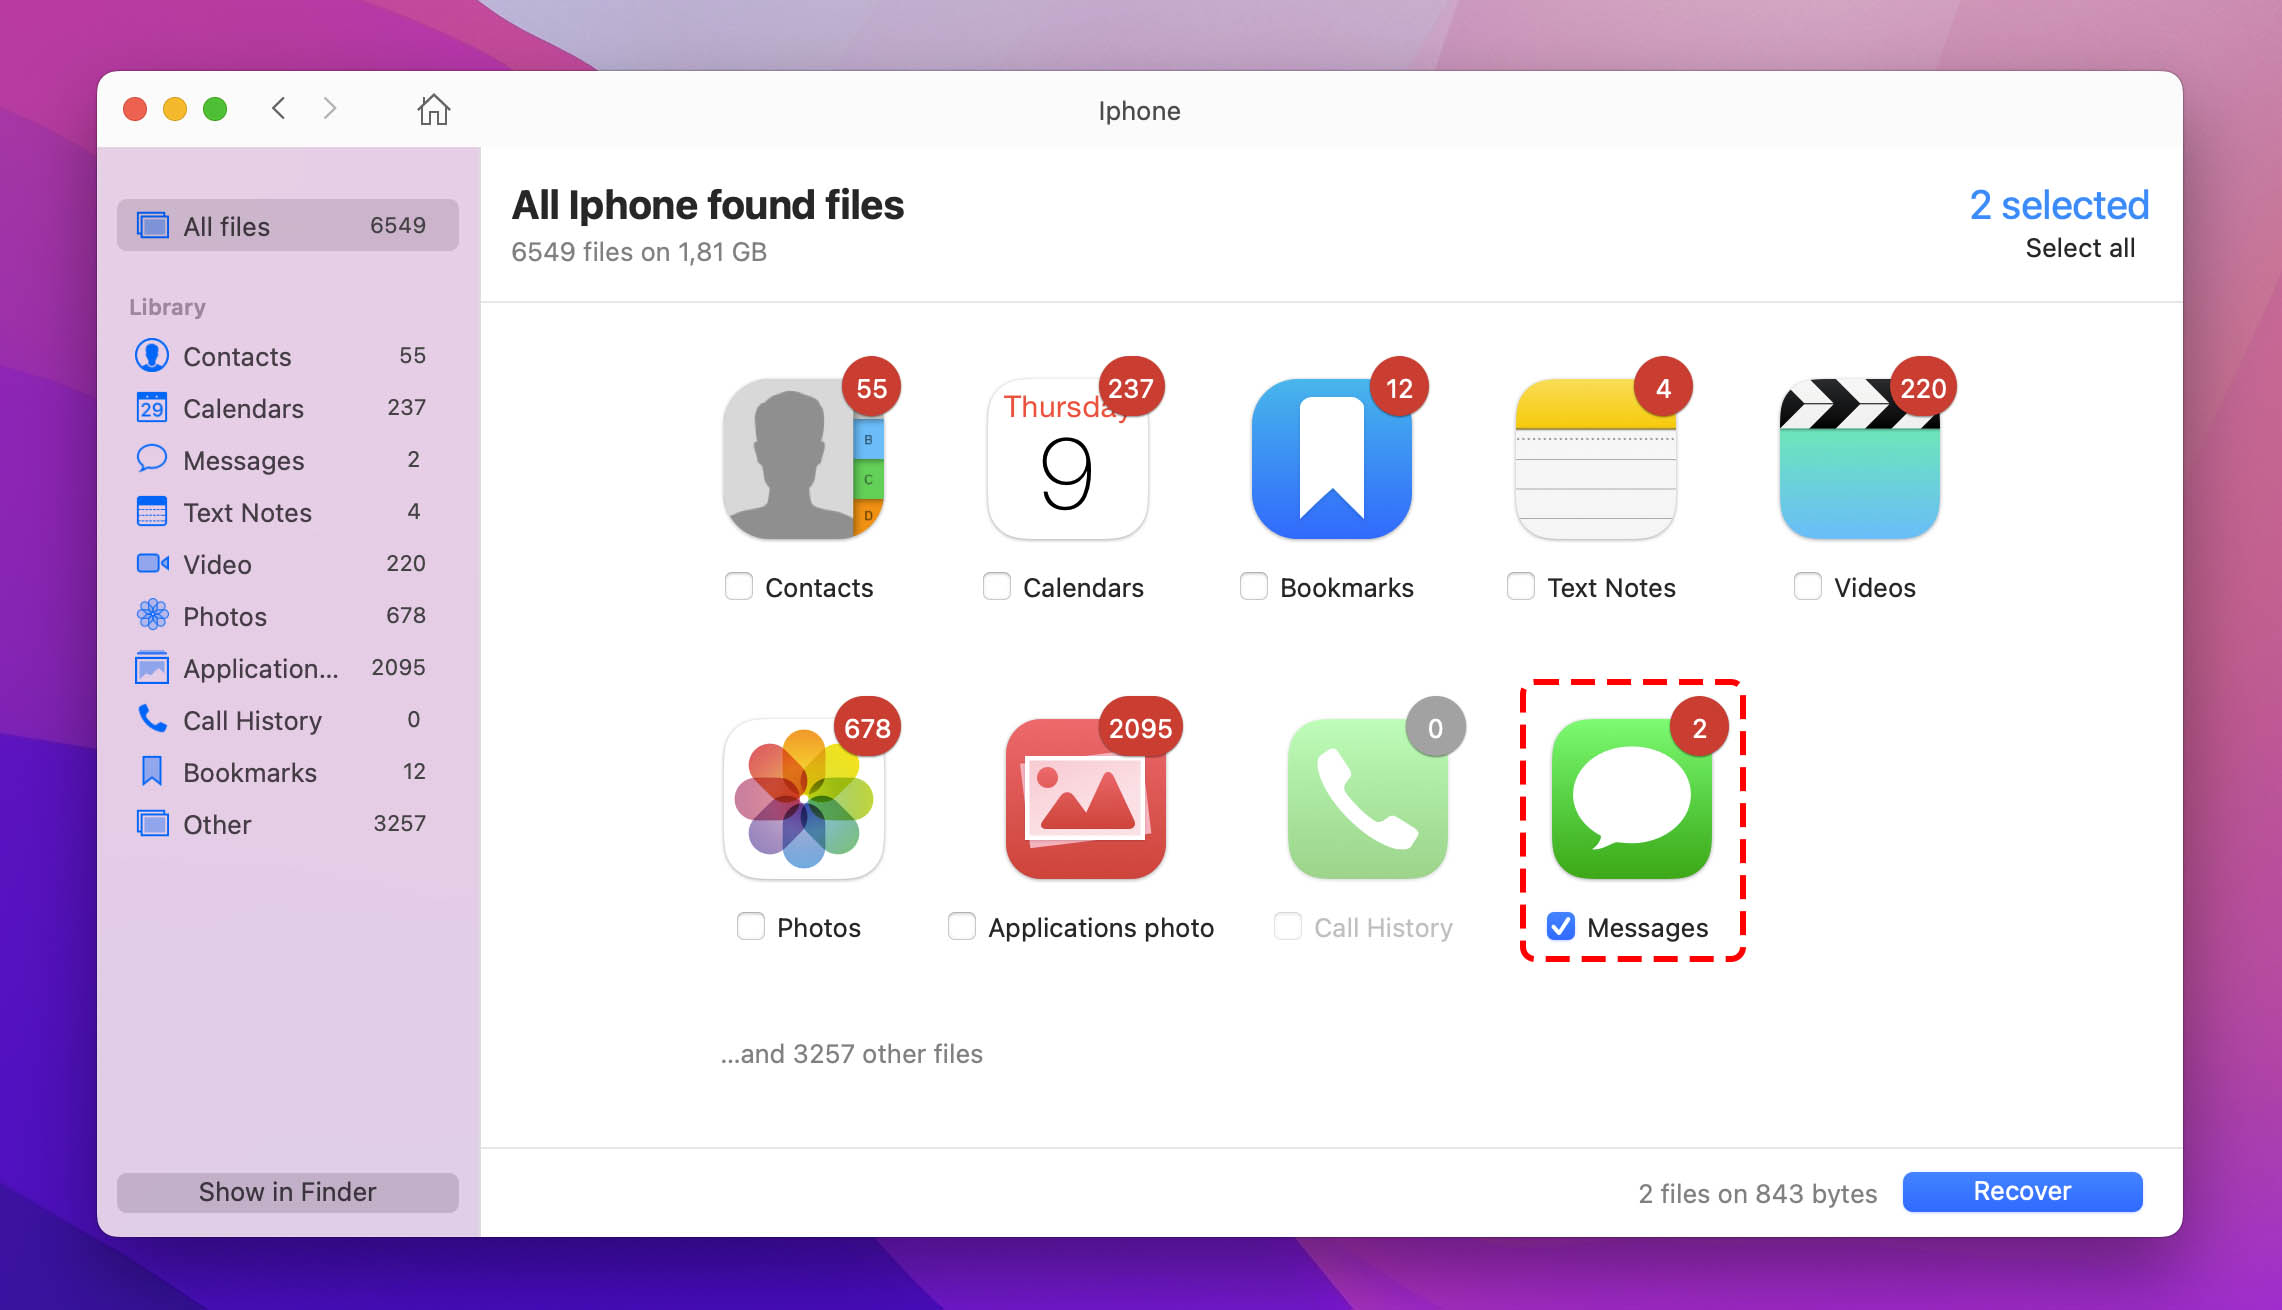Check the Photos checkbox

[x=751, y=926]
